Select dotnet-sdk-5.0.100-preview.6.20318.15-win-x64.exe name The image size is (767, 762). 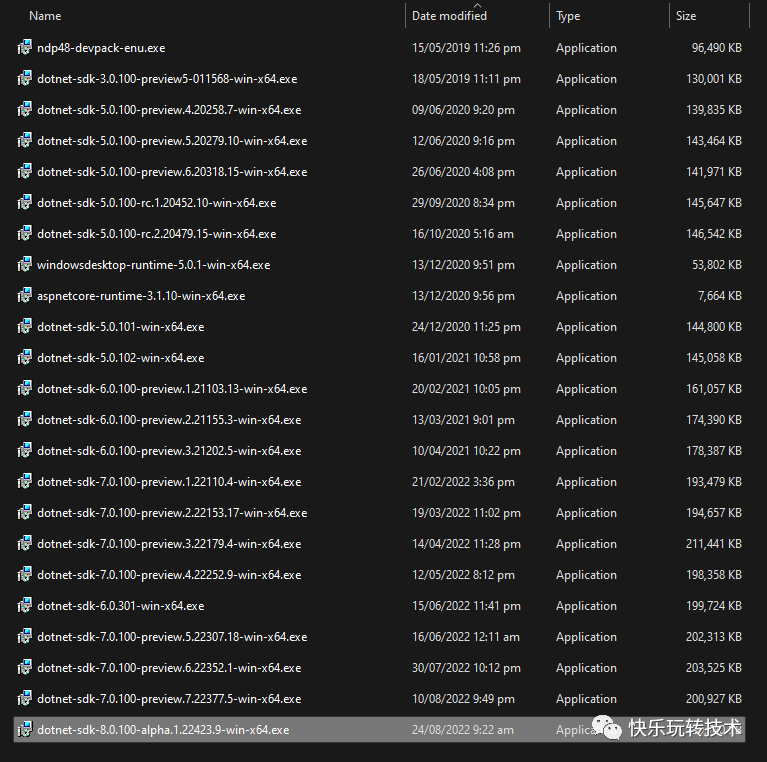pos(172,172)
